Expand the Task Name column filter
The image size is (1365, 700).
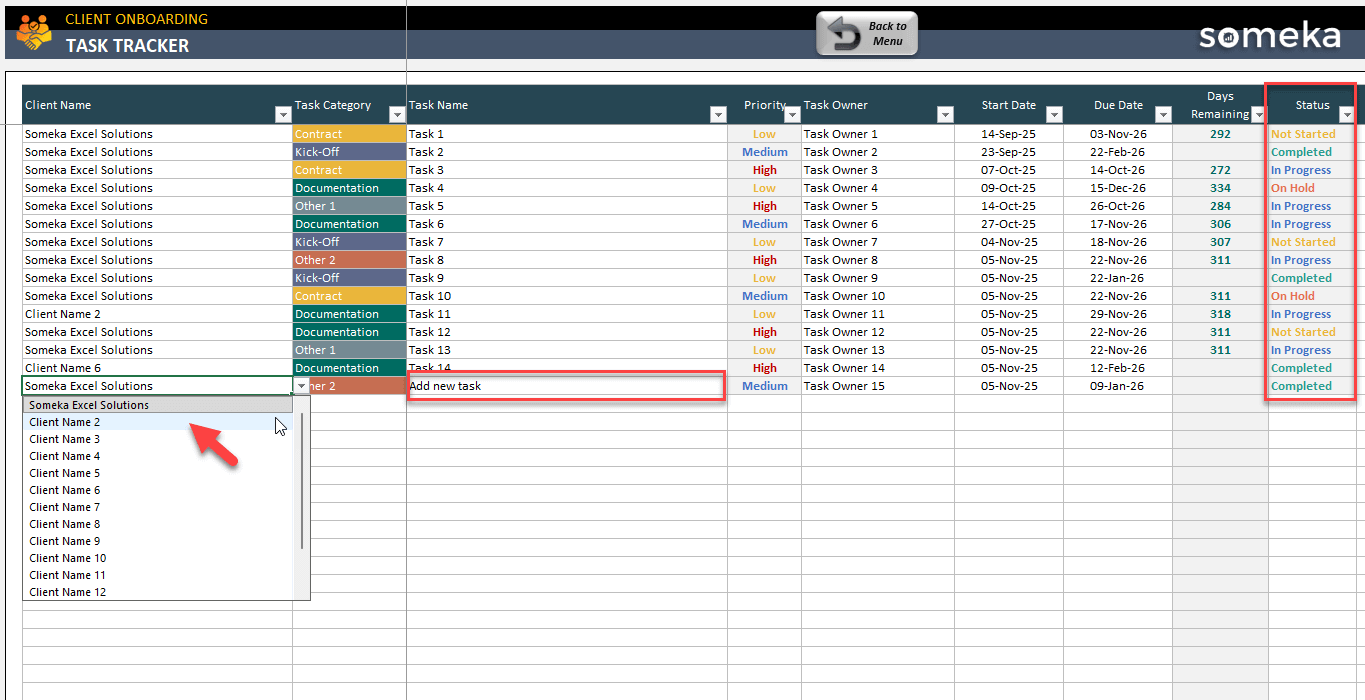pos(718,115)
